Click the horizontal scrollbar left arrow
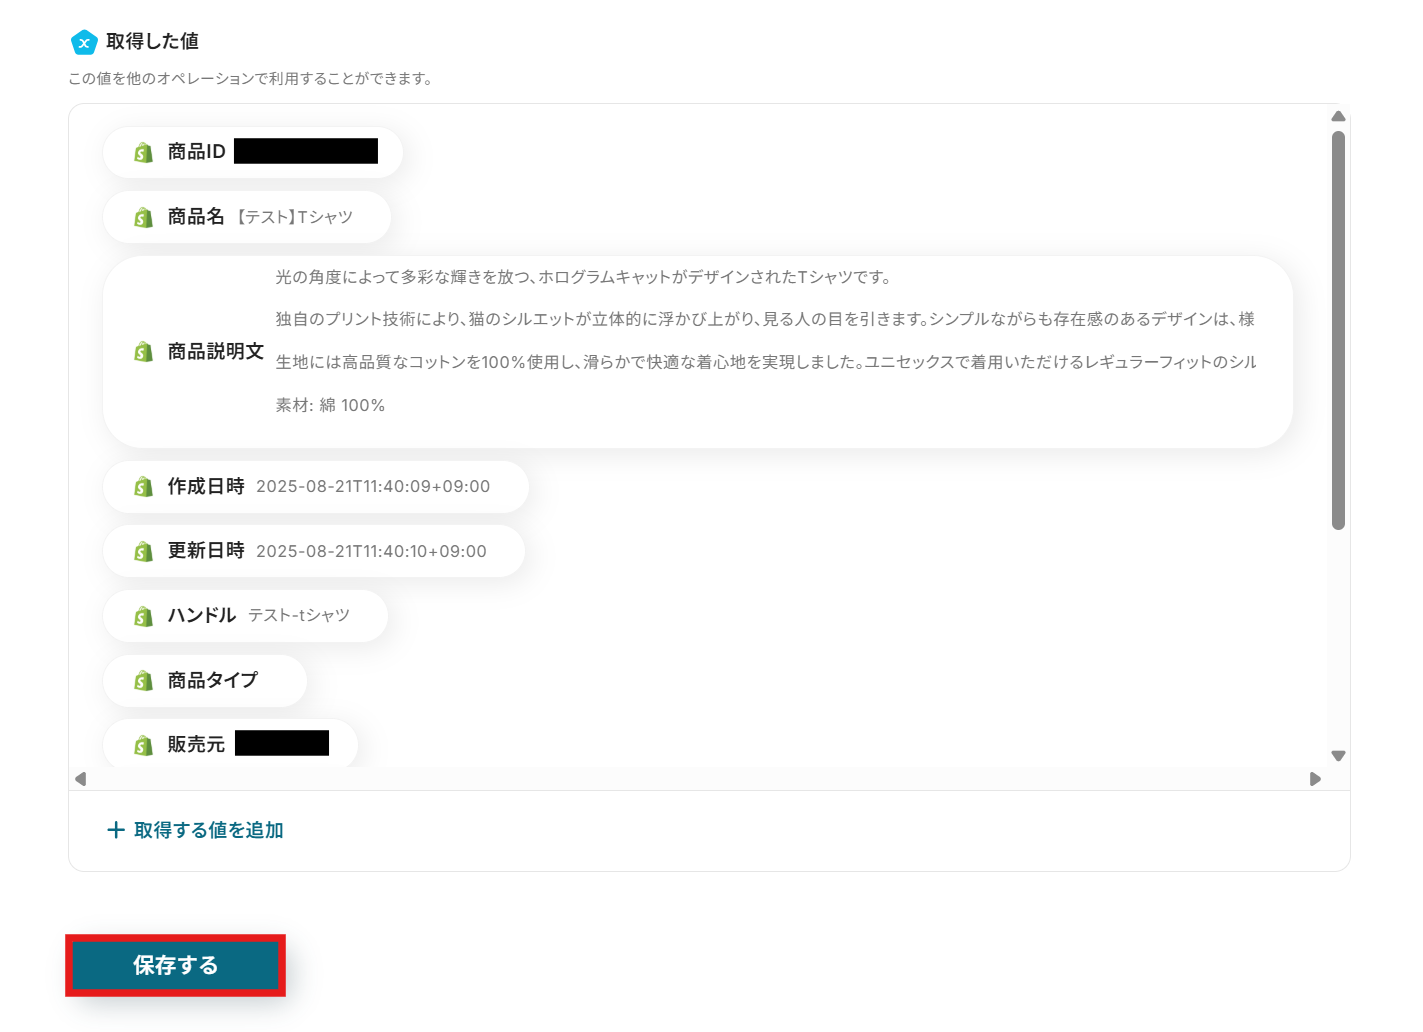This screenshot has height=1032, width=1423. click(x=81, y=778)
